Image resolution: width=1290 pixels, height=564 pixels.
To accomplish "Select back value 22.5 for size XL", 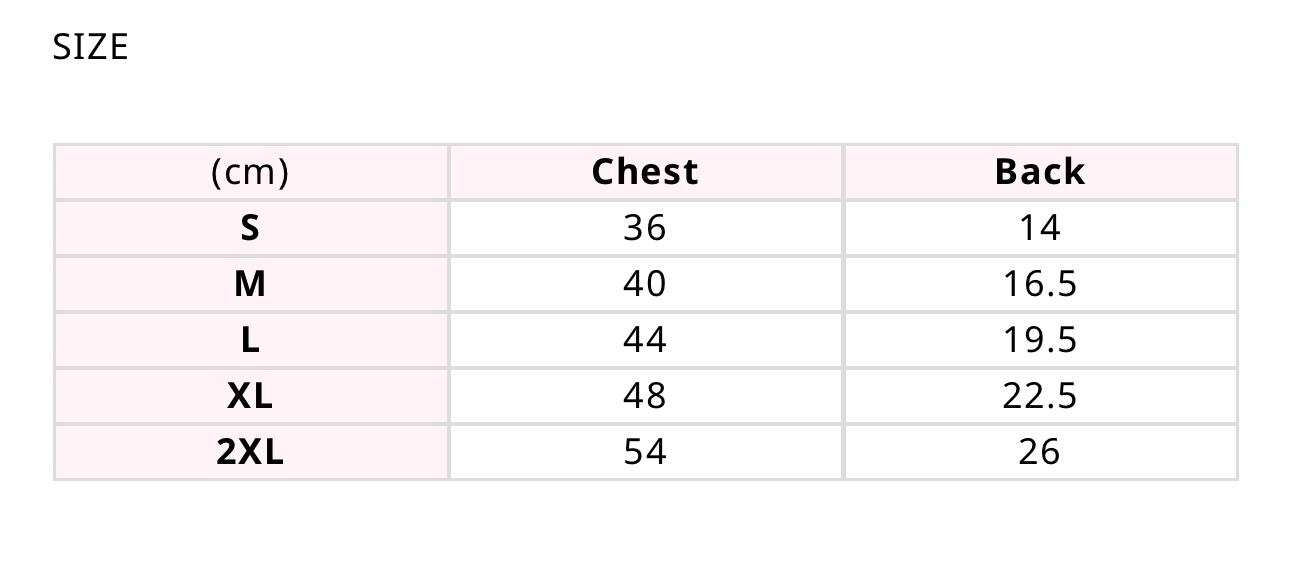I will [x=1039, y=397].
